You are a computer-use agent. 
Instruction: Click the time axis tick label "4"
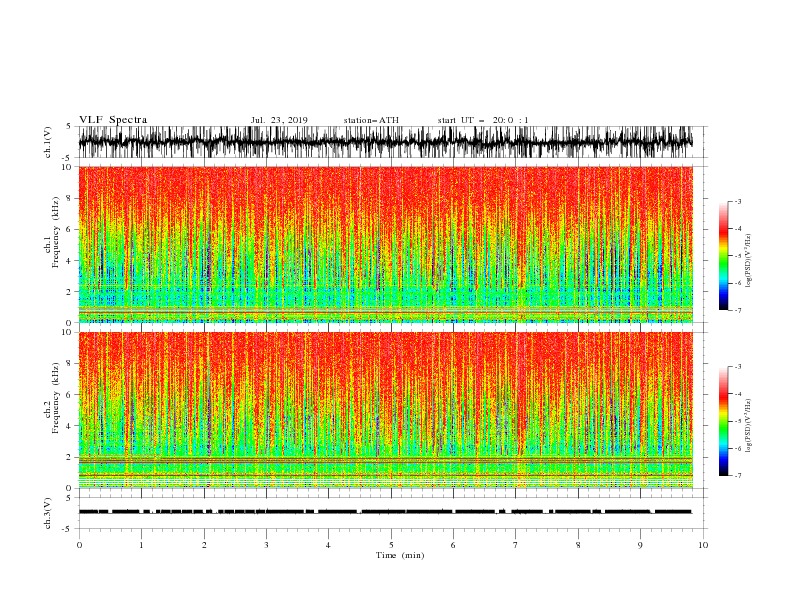tap(329, 545)
